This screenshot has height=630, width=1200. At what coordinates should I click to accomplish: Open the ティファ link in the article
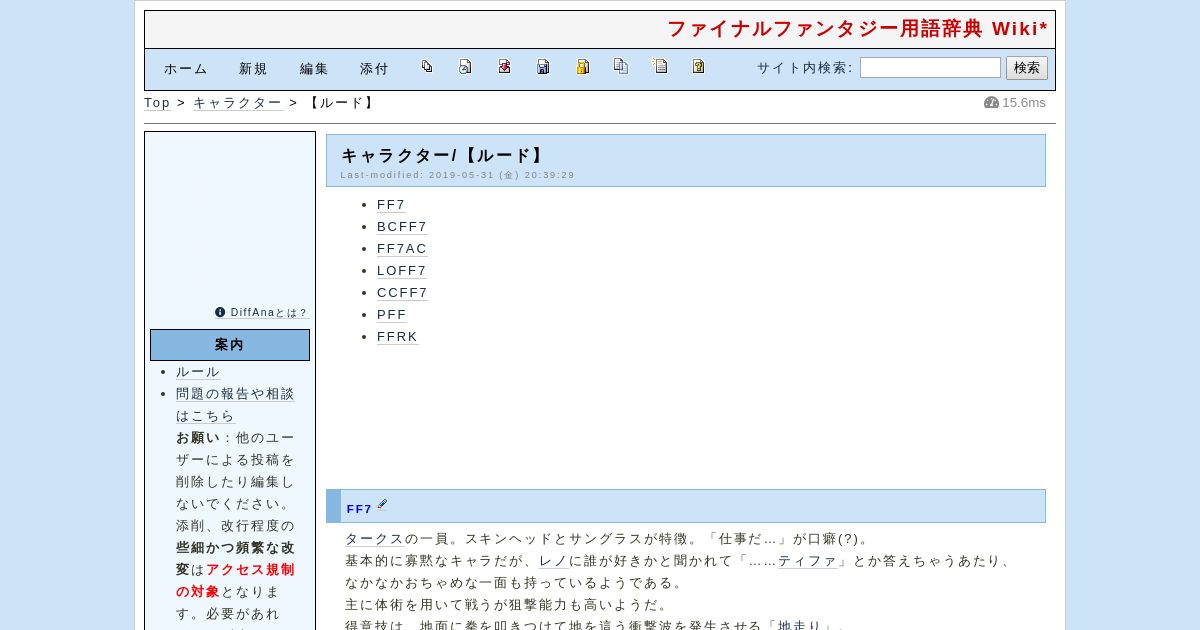(807, 561)
